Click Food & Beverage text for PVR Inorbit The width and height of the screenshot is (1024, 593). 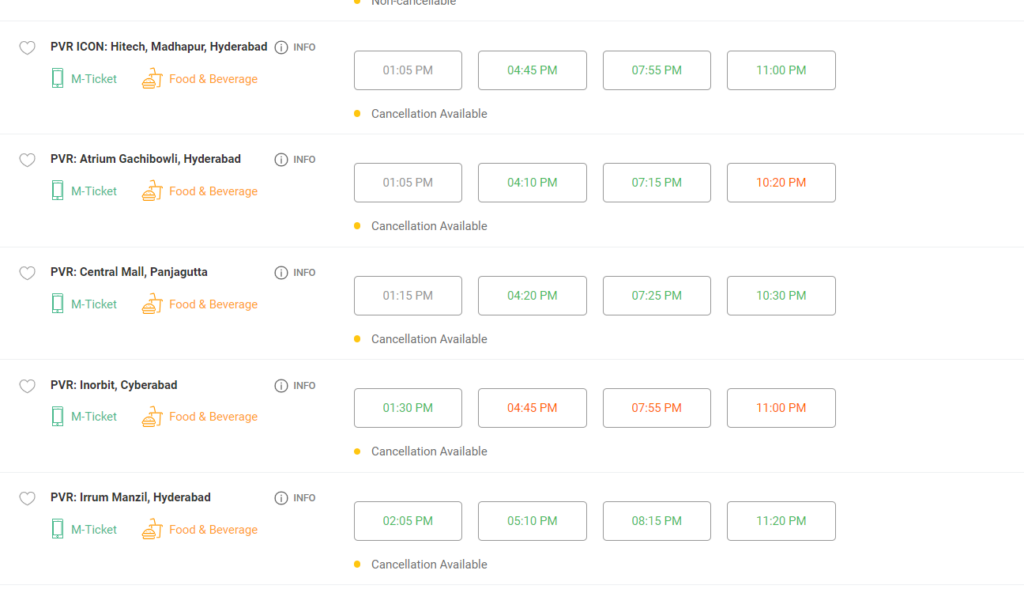213,416
